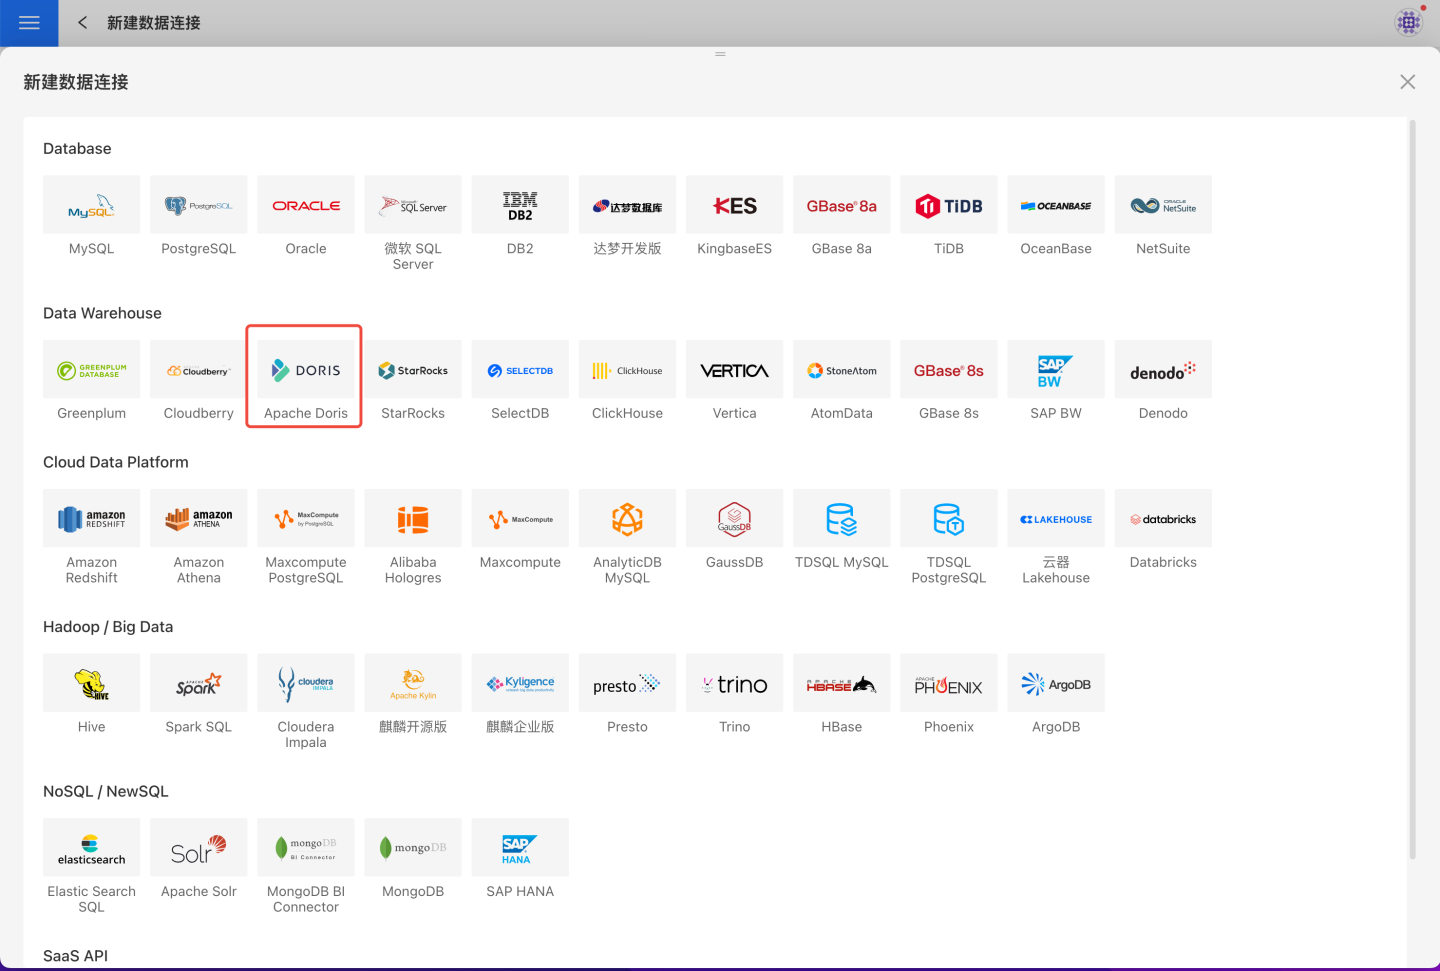Select the Hive connector icon
The width and height of the screenshot is (1440, 971).
click(x=91, y=684)
